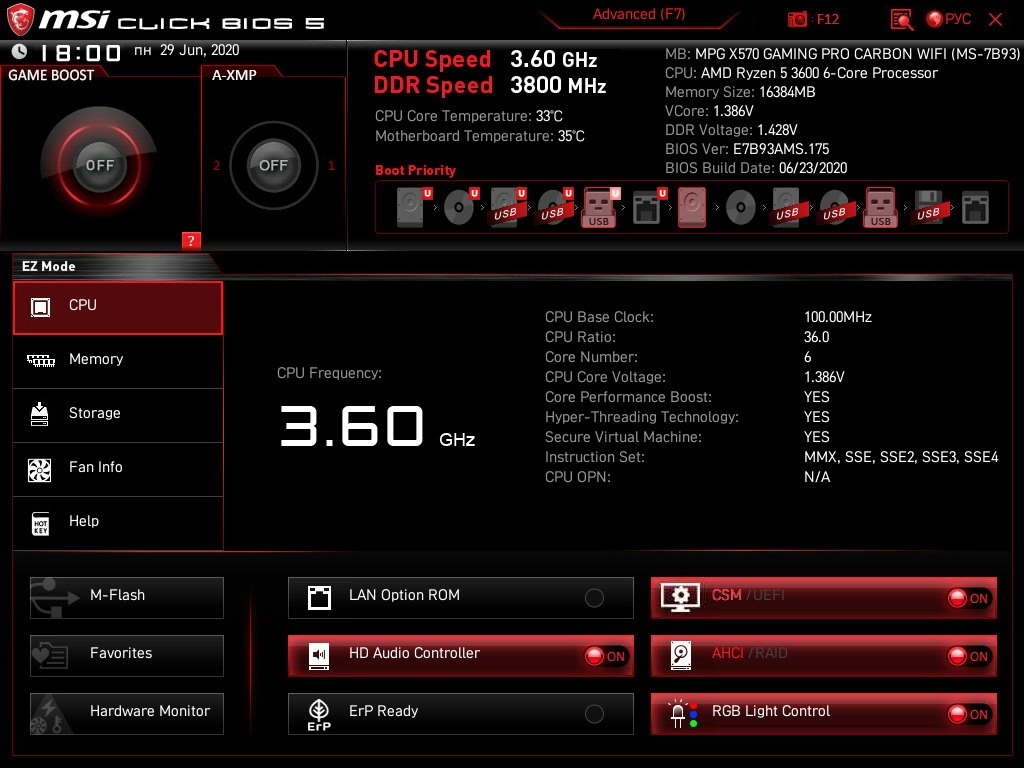Click the Memory Size 16384MB text
Screen dimensions: 1024x768
pyautogui.click(x=740, y=92)
